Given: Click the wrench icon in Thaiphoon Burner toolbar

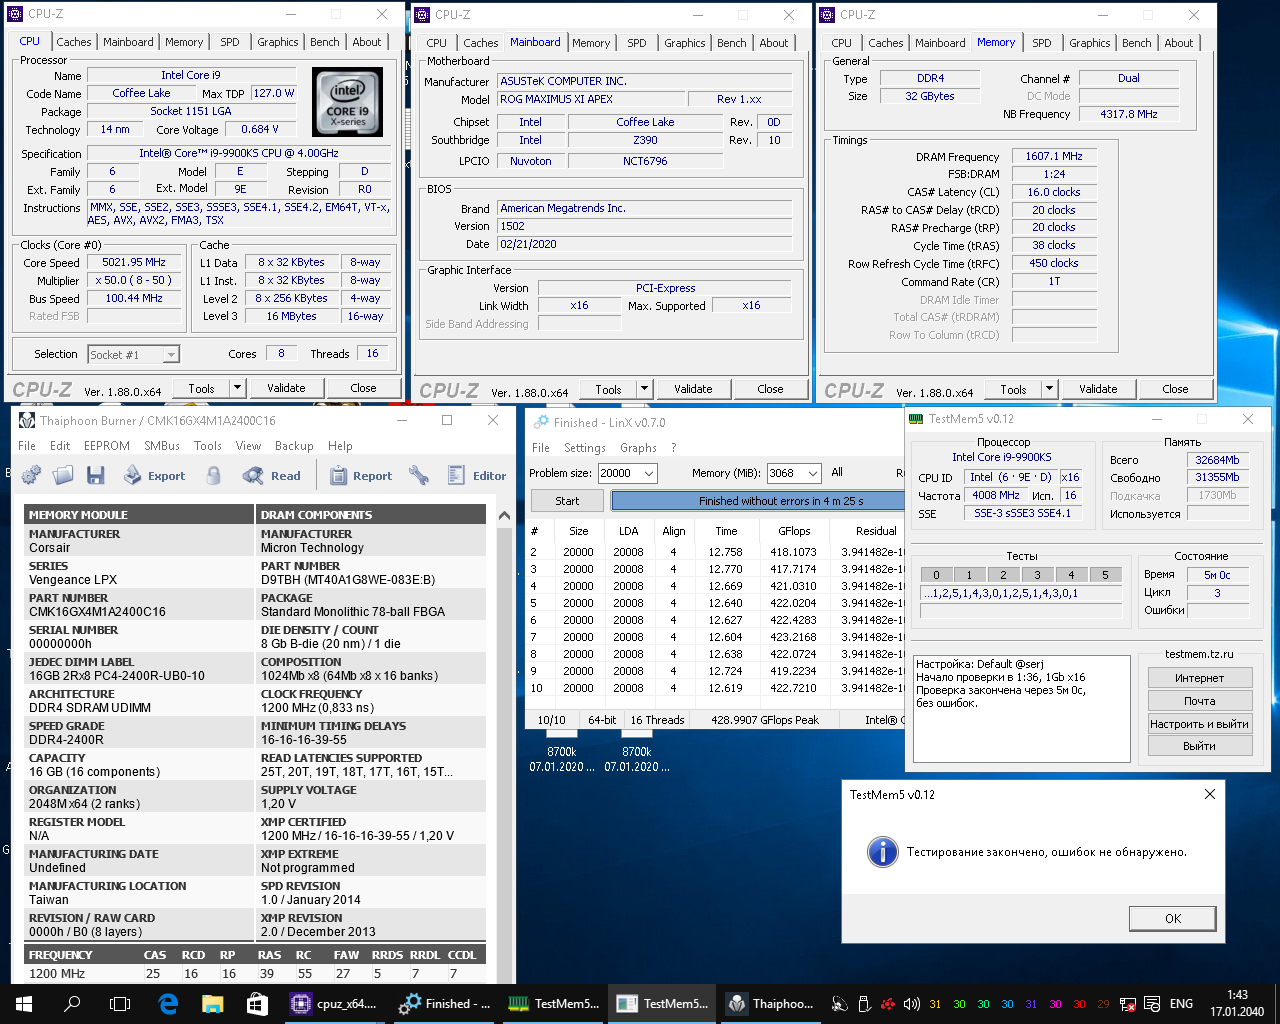Looking at the screenshot, I should (x=419, y=476).
